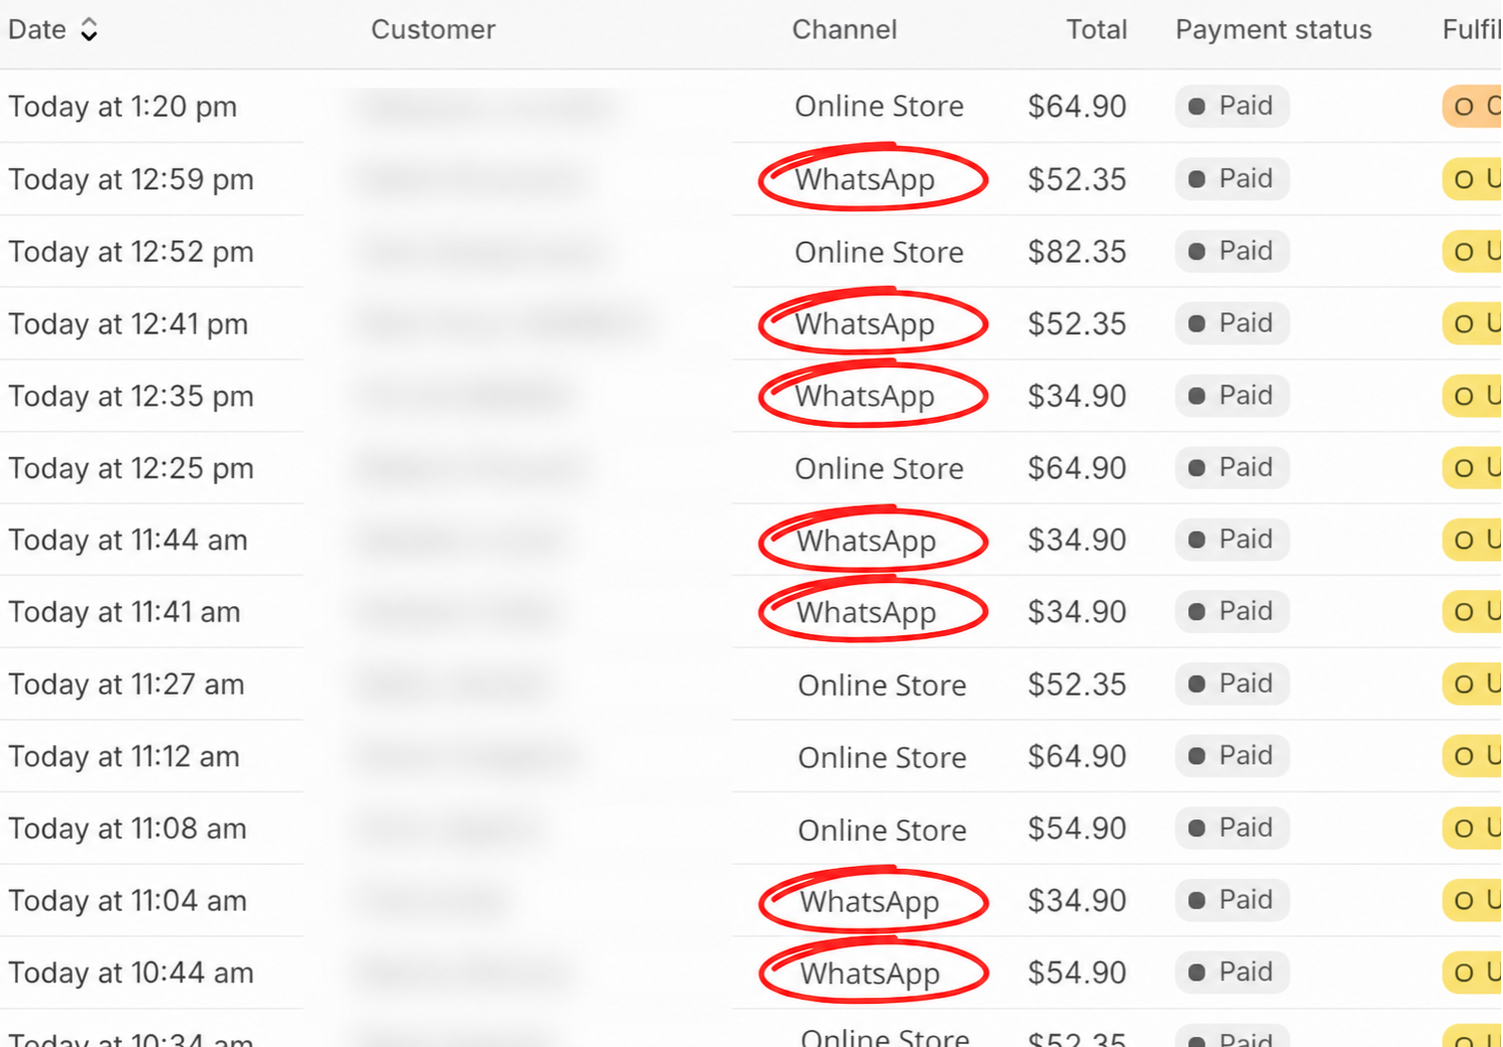1503x1047 pixels.
Task: Select the WhatsApp label on the 11:41 am order
Action: coord(866,612)
